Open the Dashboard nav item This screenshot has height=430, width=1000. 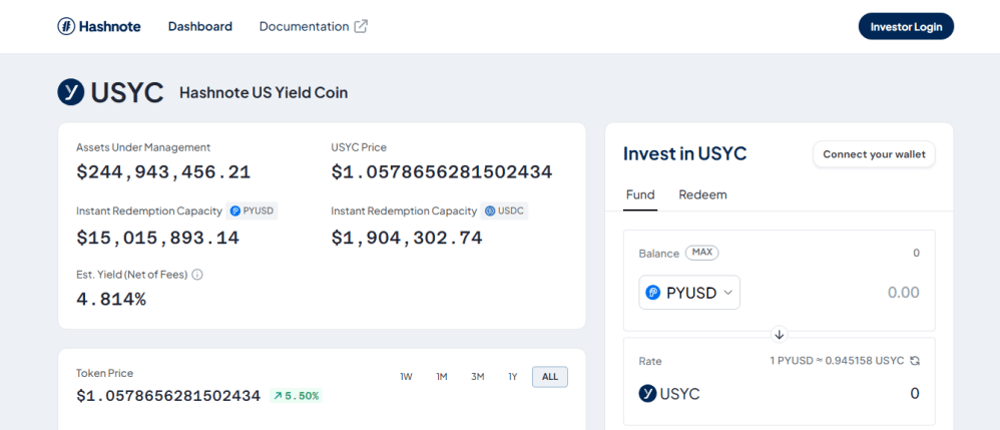[200, 26]
